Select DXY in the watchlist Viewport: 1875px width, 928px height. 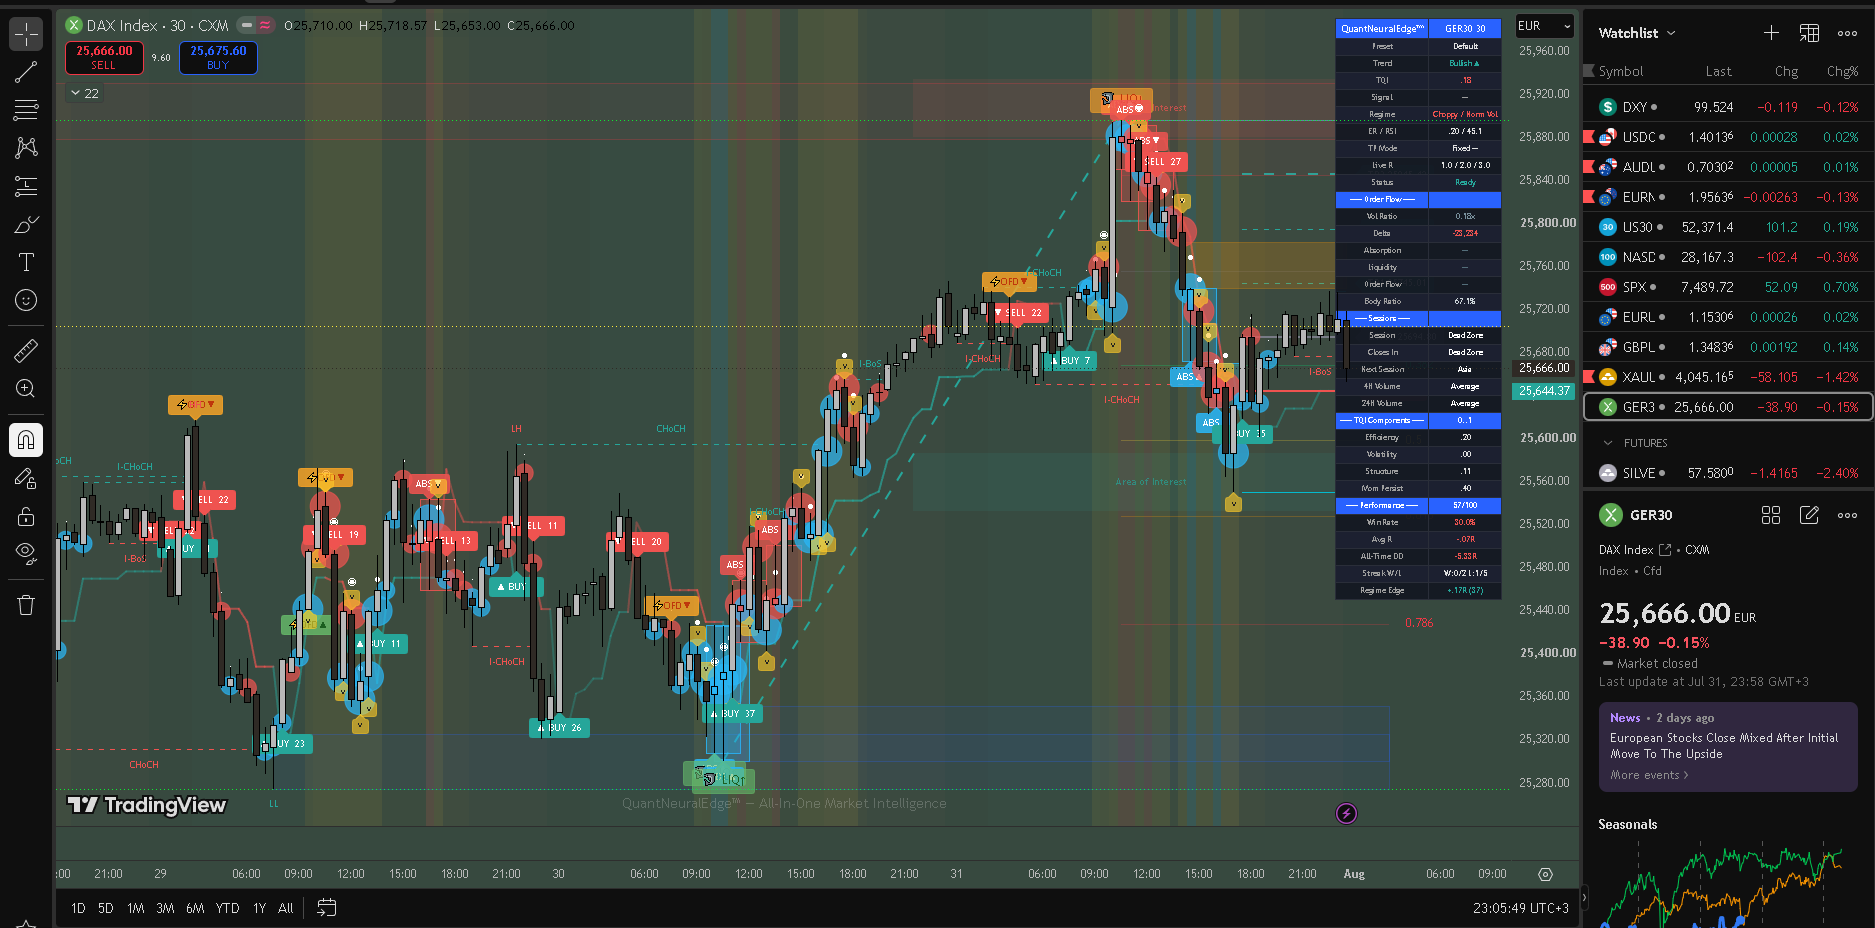(x=1728, y=107)
